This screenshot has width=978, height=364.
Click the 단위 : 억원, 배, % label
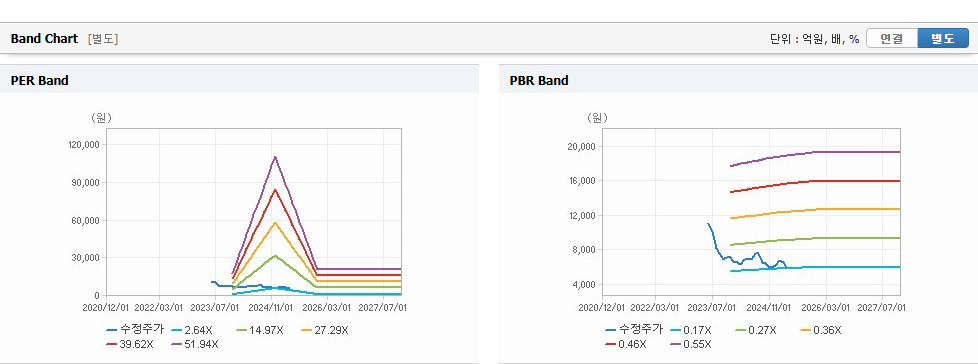click(815, 39)
